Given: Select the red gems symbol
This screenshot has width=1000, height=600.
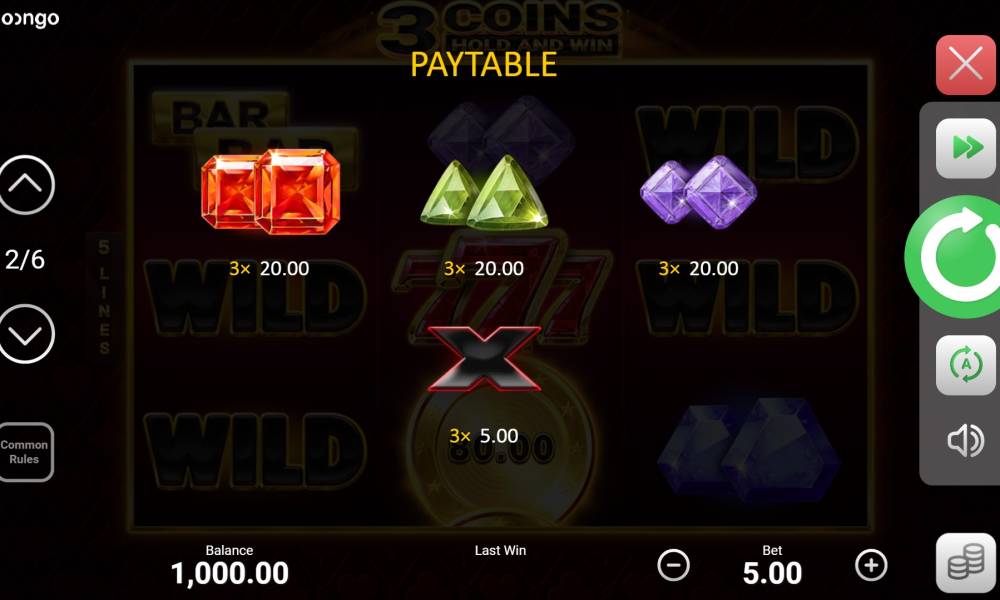Looking at the screenshot, I should tap(270, 192).
